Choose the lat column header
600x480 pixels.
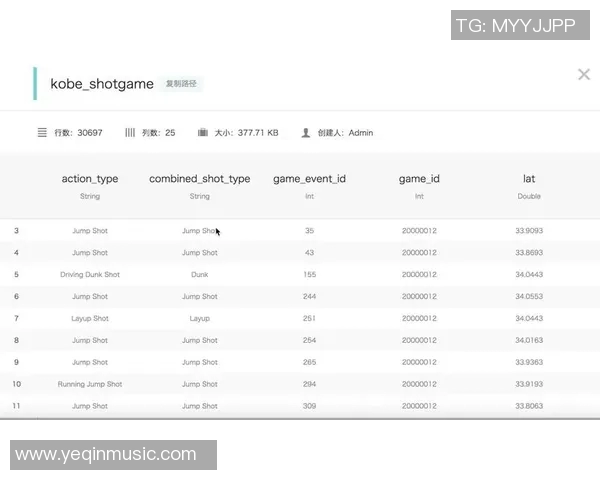click(529, 179)
